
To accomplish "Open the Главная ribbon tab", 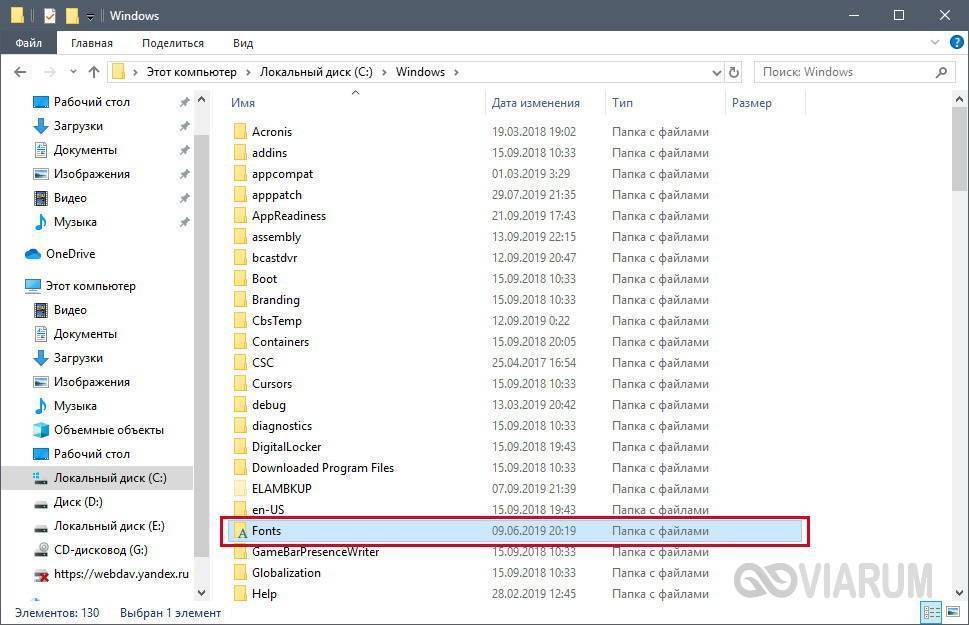I will tap(91, 43).
